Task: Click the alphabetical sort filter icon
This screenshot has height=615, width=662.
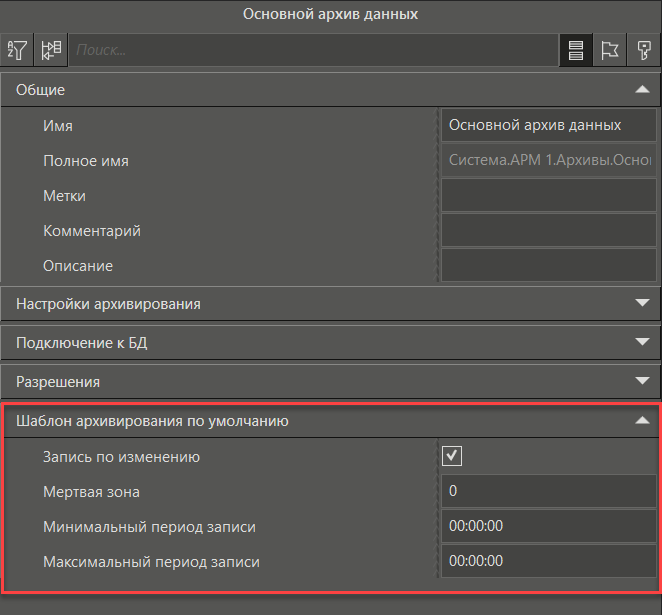Action: (x=17, y=49)
